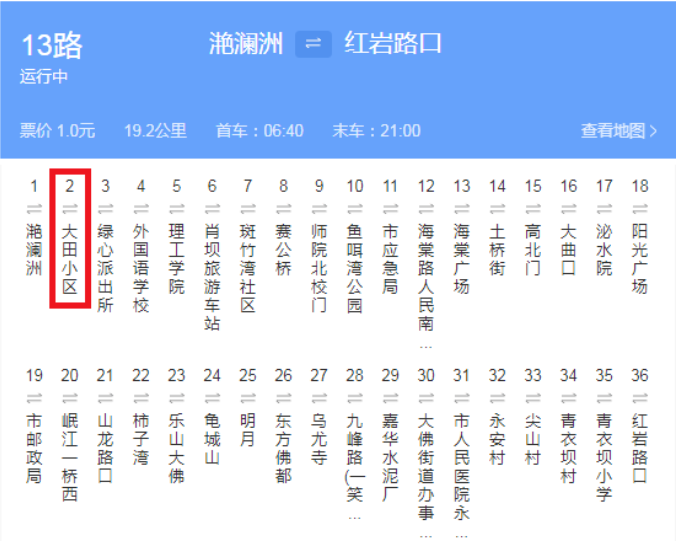Click the 首车：06:40 first bus time
Image resolution: width=676 pixels, height=558 pixels.
260,131
